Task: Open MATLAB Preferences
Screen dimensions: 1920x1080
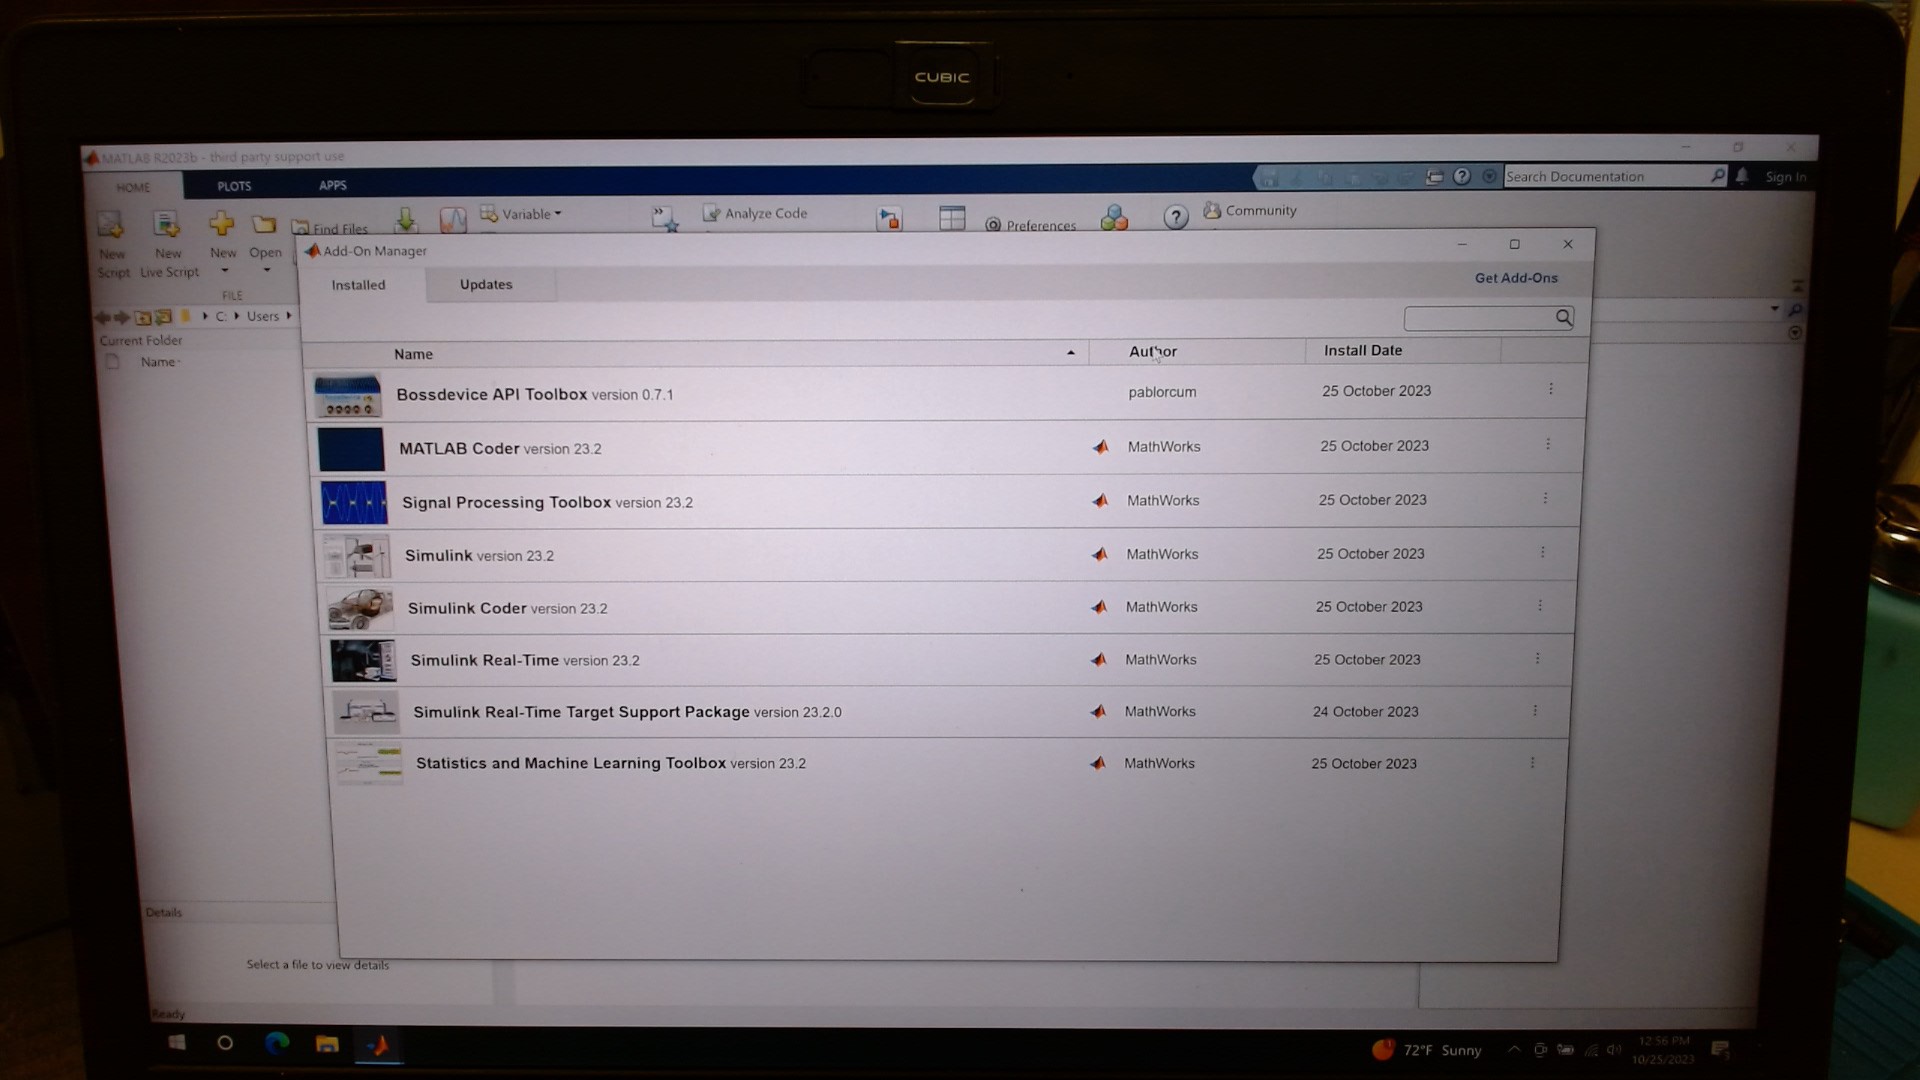Action: point(993,224)
